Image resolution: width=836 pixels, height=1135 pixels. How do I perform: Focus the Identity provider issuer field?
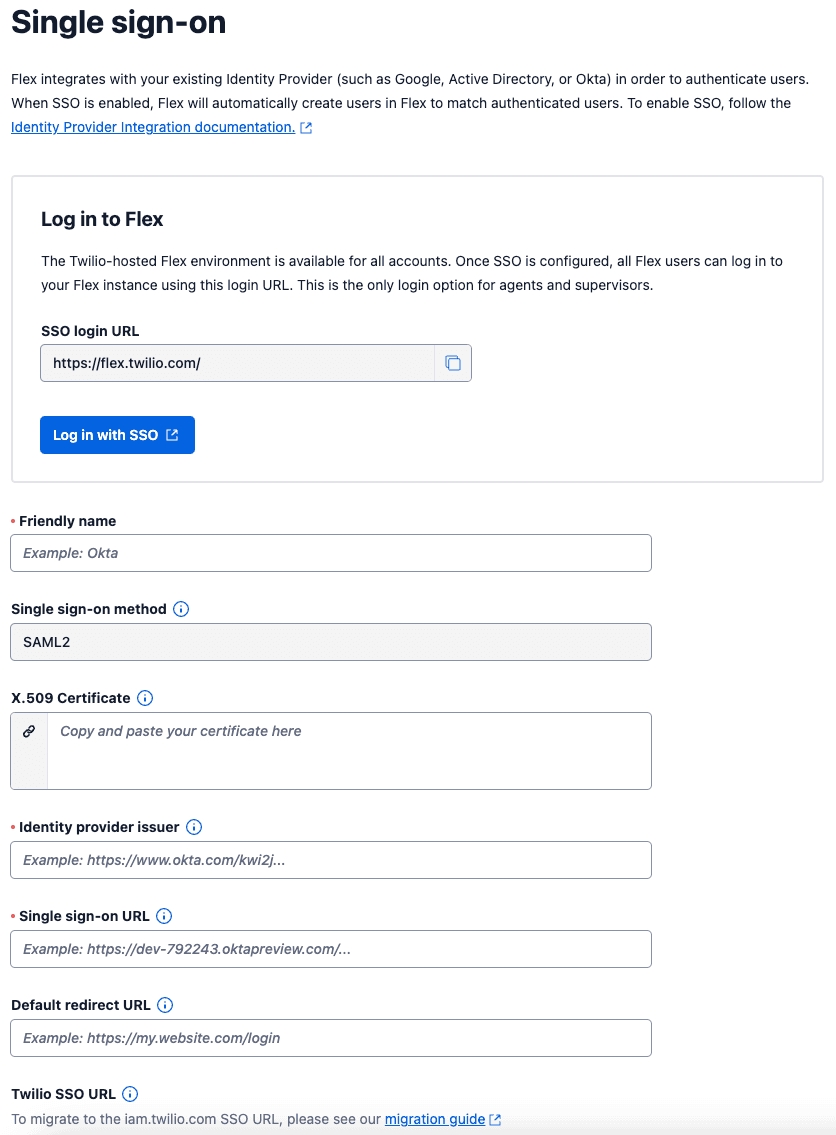pyautogui.click(x=331, y=859)
